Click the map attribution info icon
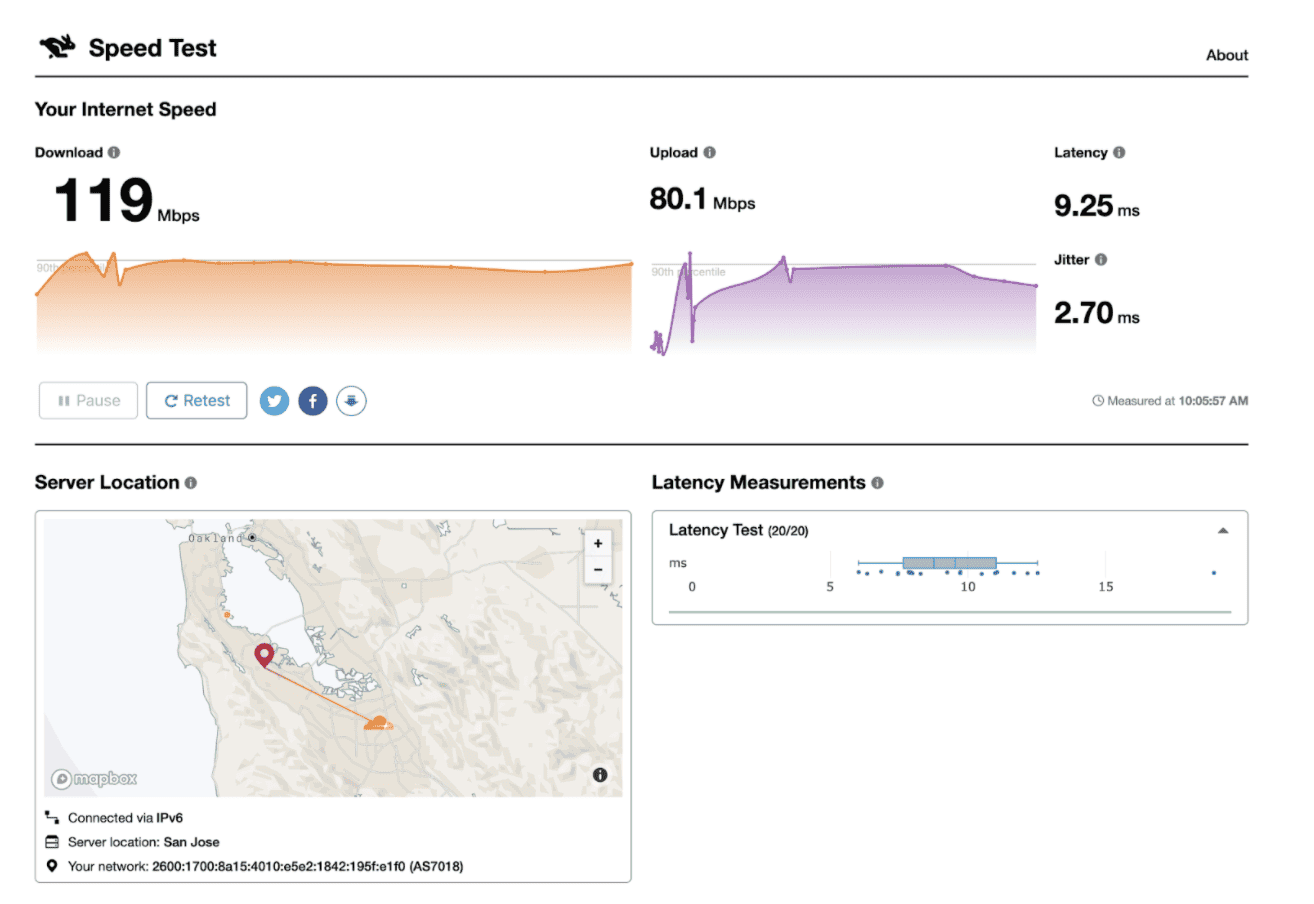 pyautogui.click(x=600, y=775)
